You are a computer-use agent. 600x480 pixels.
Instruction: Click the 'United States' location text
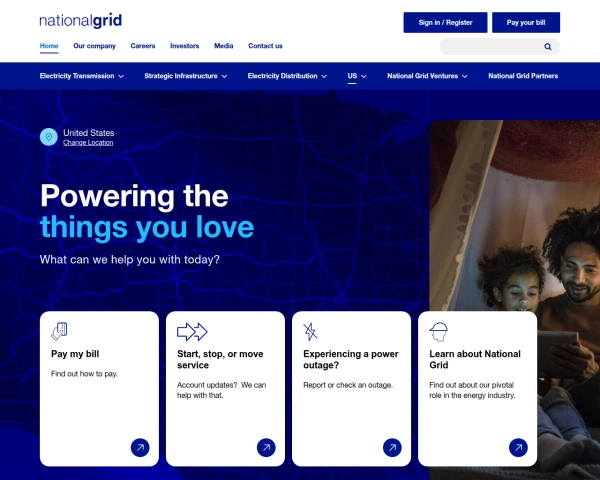click(x=89, y=133)
